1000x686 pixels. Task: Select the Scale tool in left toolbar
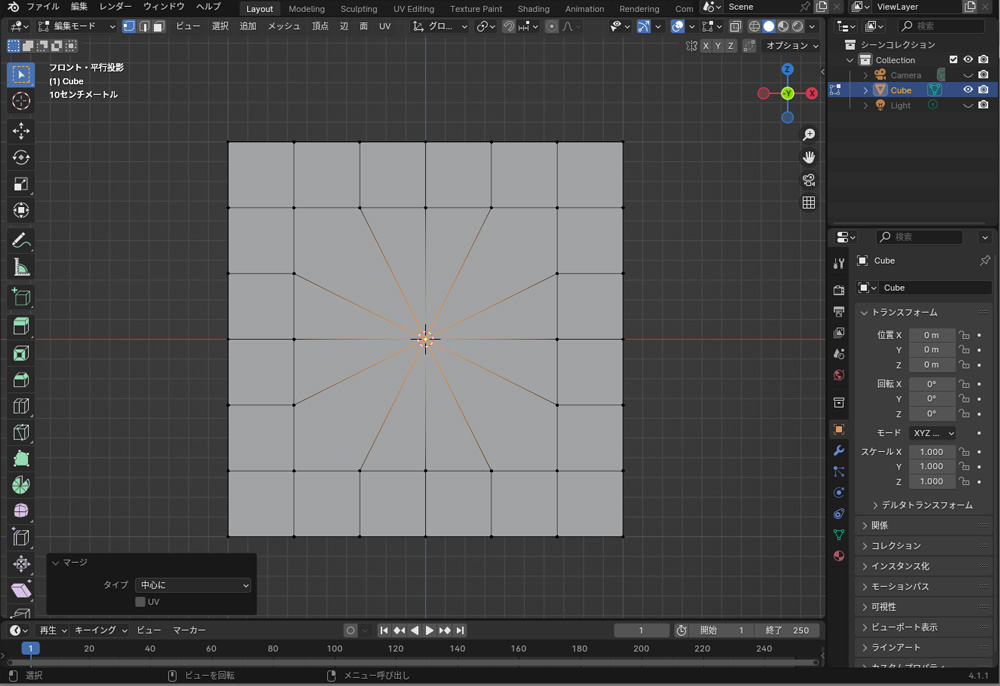click(21, 184)
